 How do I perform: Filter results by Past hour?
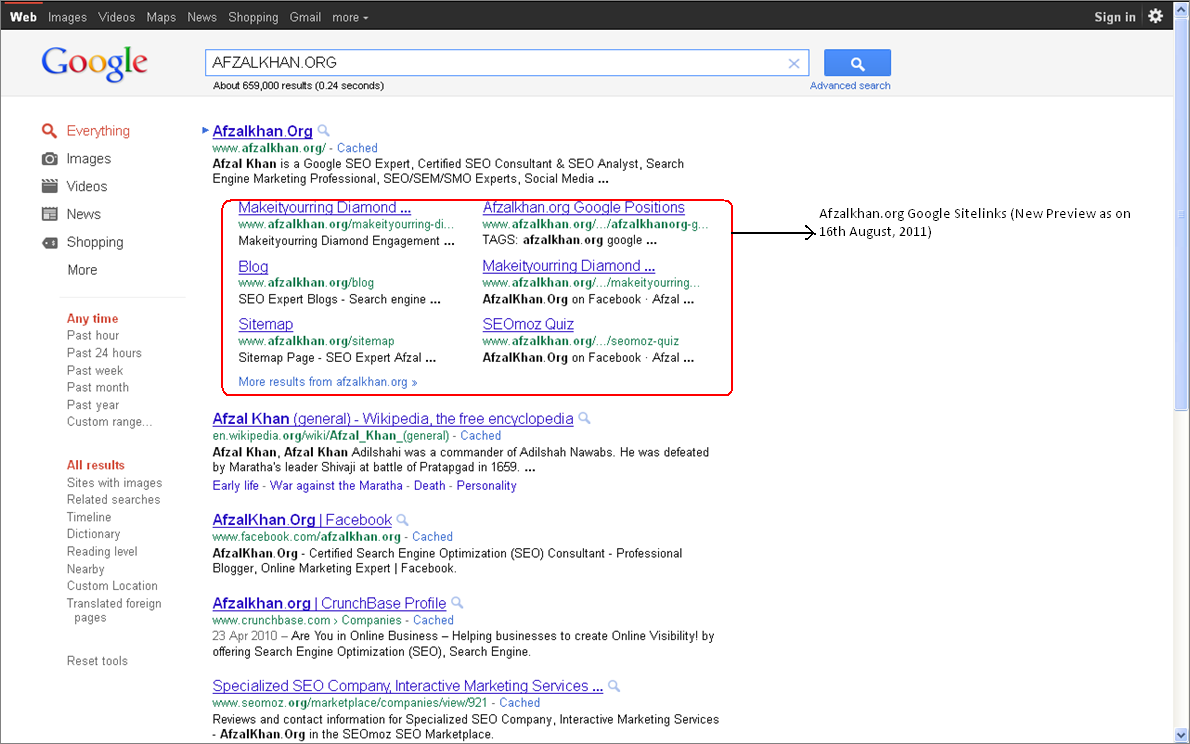click(93, 336)
